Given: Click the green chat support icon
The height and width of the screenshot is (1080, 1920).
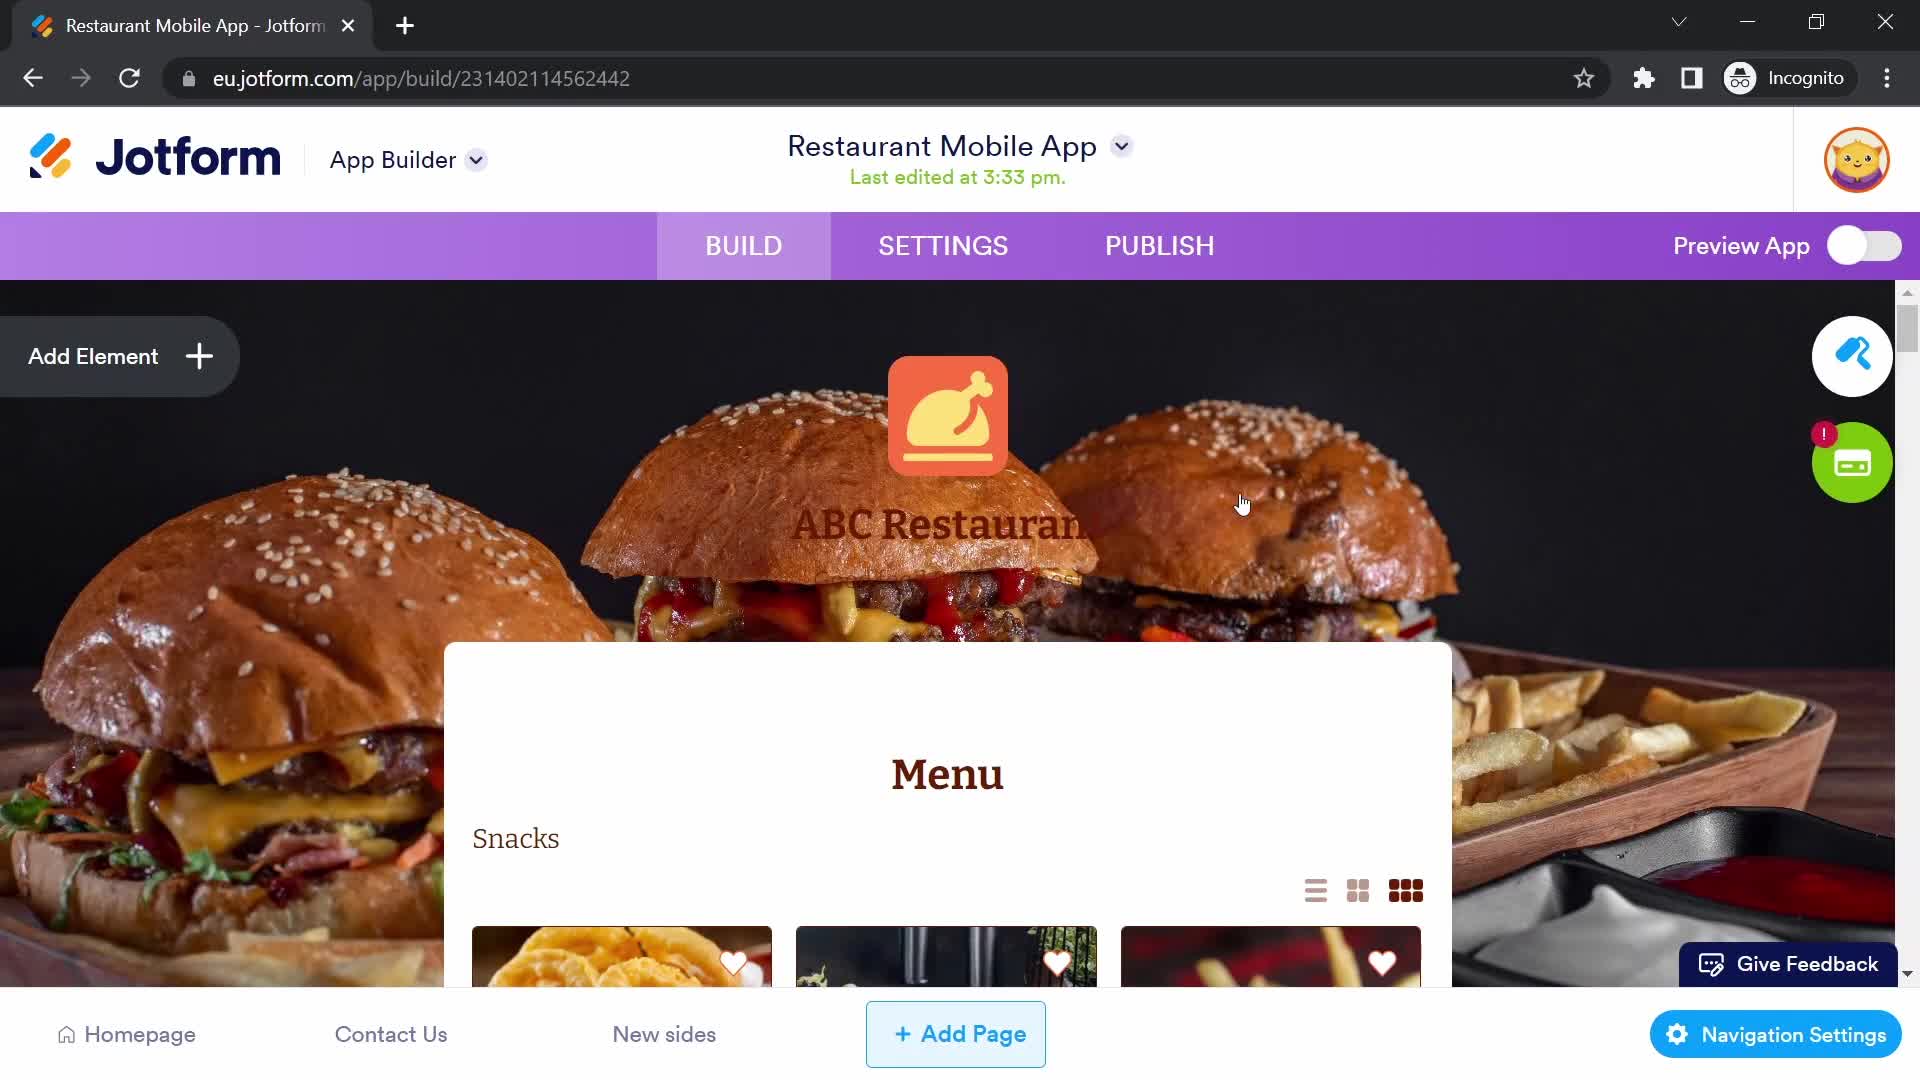Looking at the screenshot, I should pyautogui.click(x=1851, y=464).
